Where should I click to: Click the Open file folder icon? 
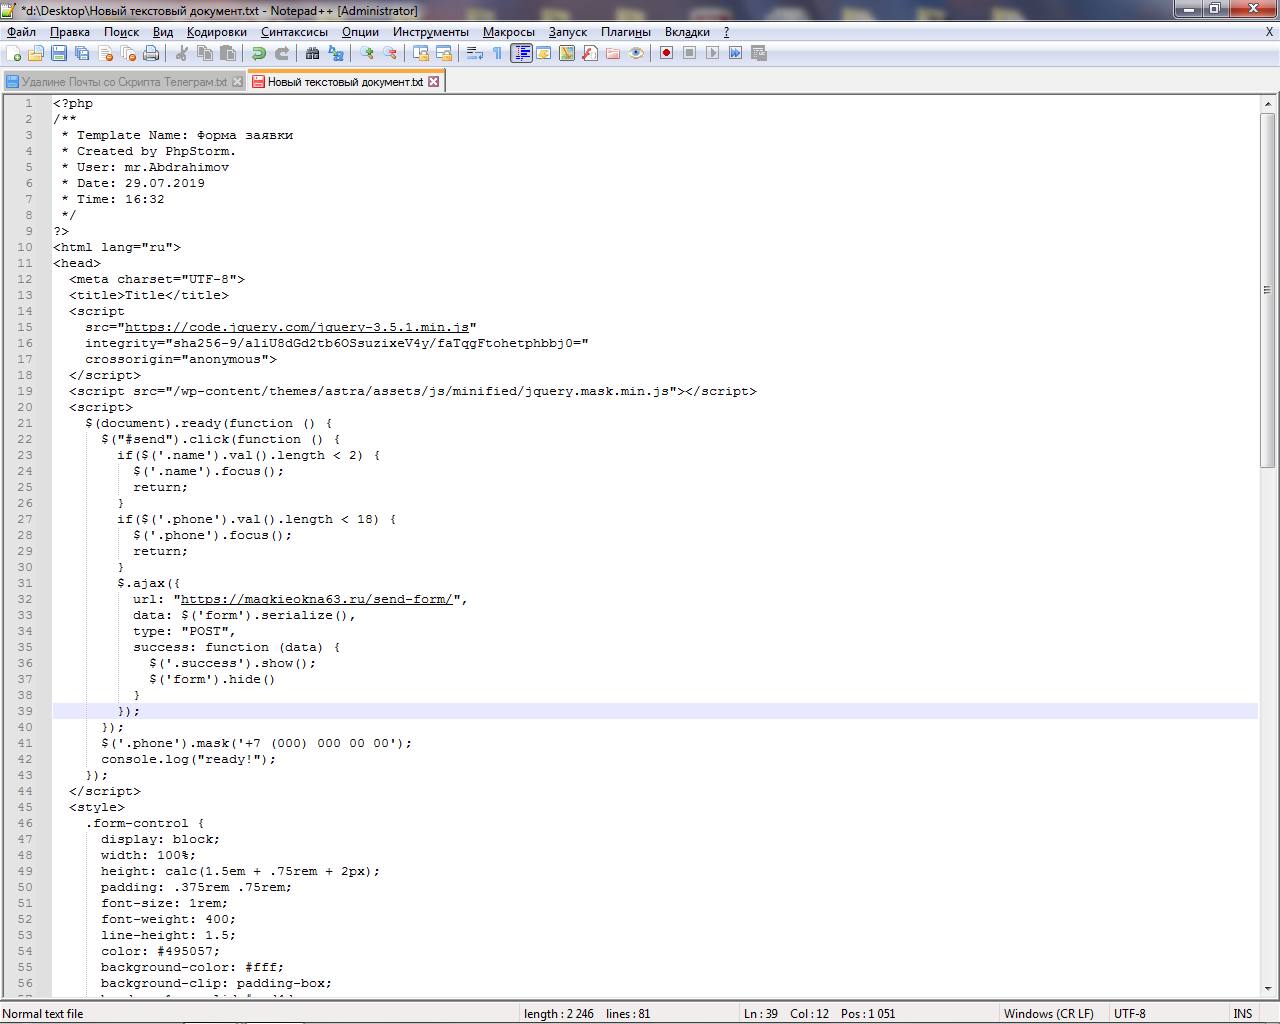(x=36, y=53)
